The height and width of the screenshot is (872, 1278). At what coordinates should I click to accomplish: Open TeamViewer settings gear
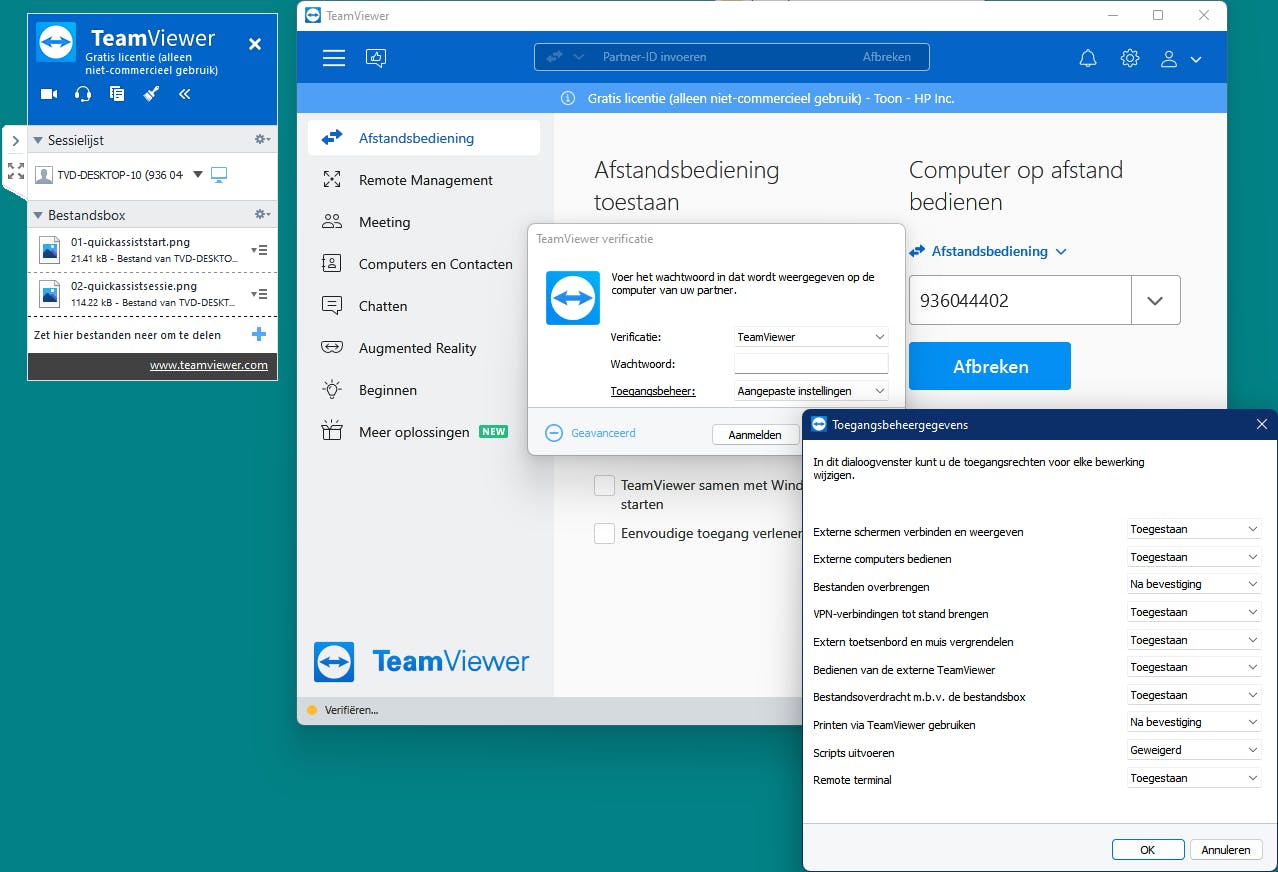[1130, 58]
